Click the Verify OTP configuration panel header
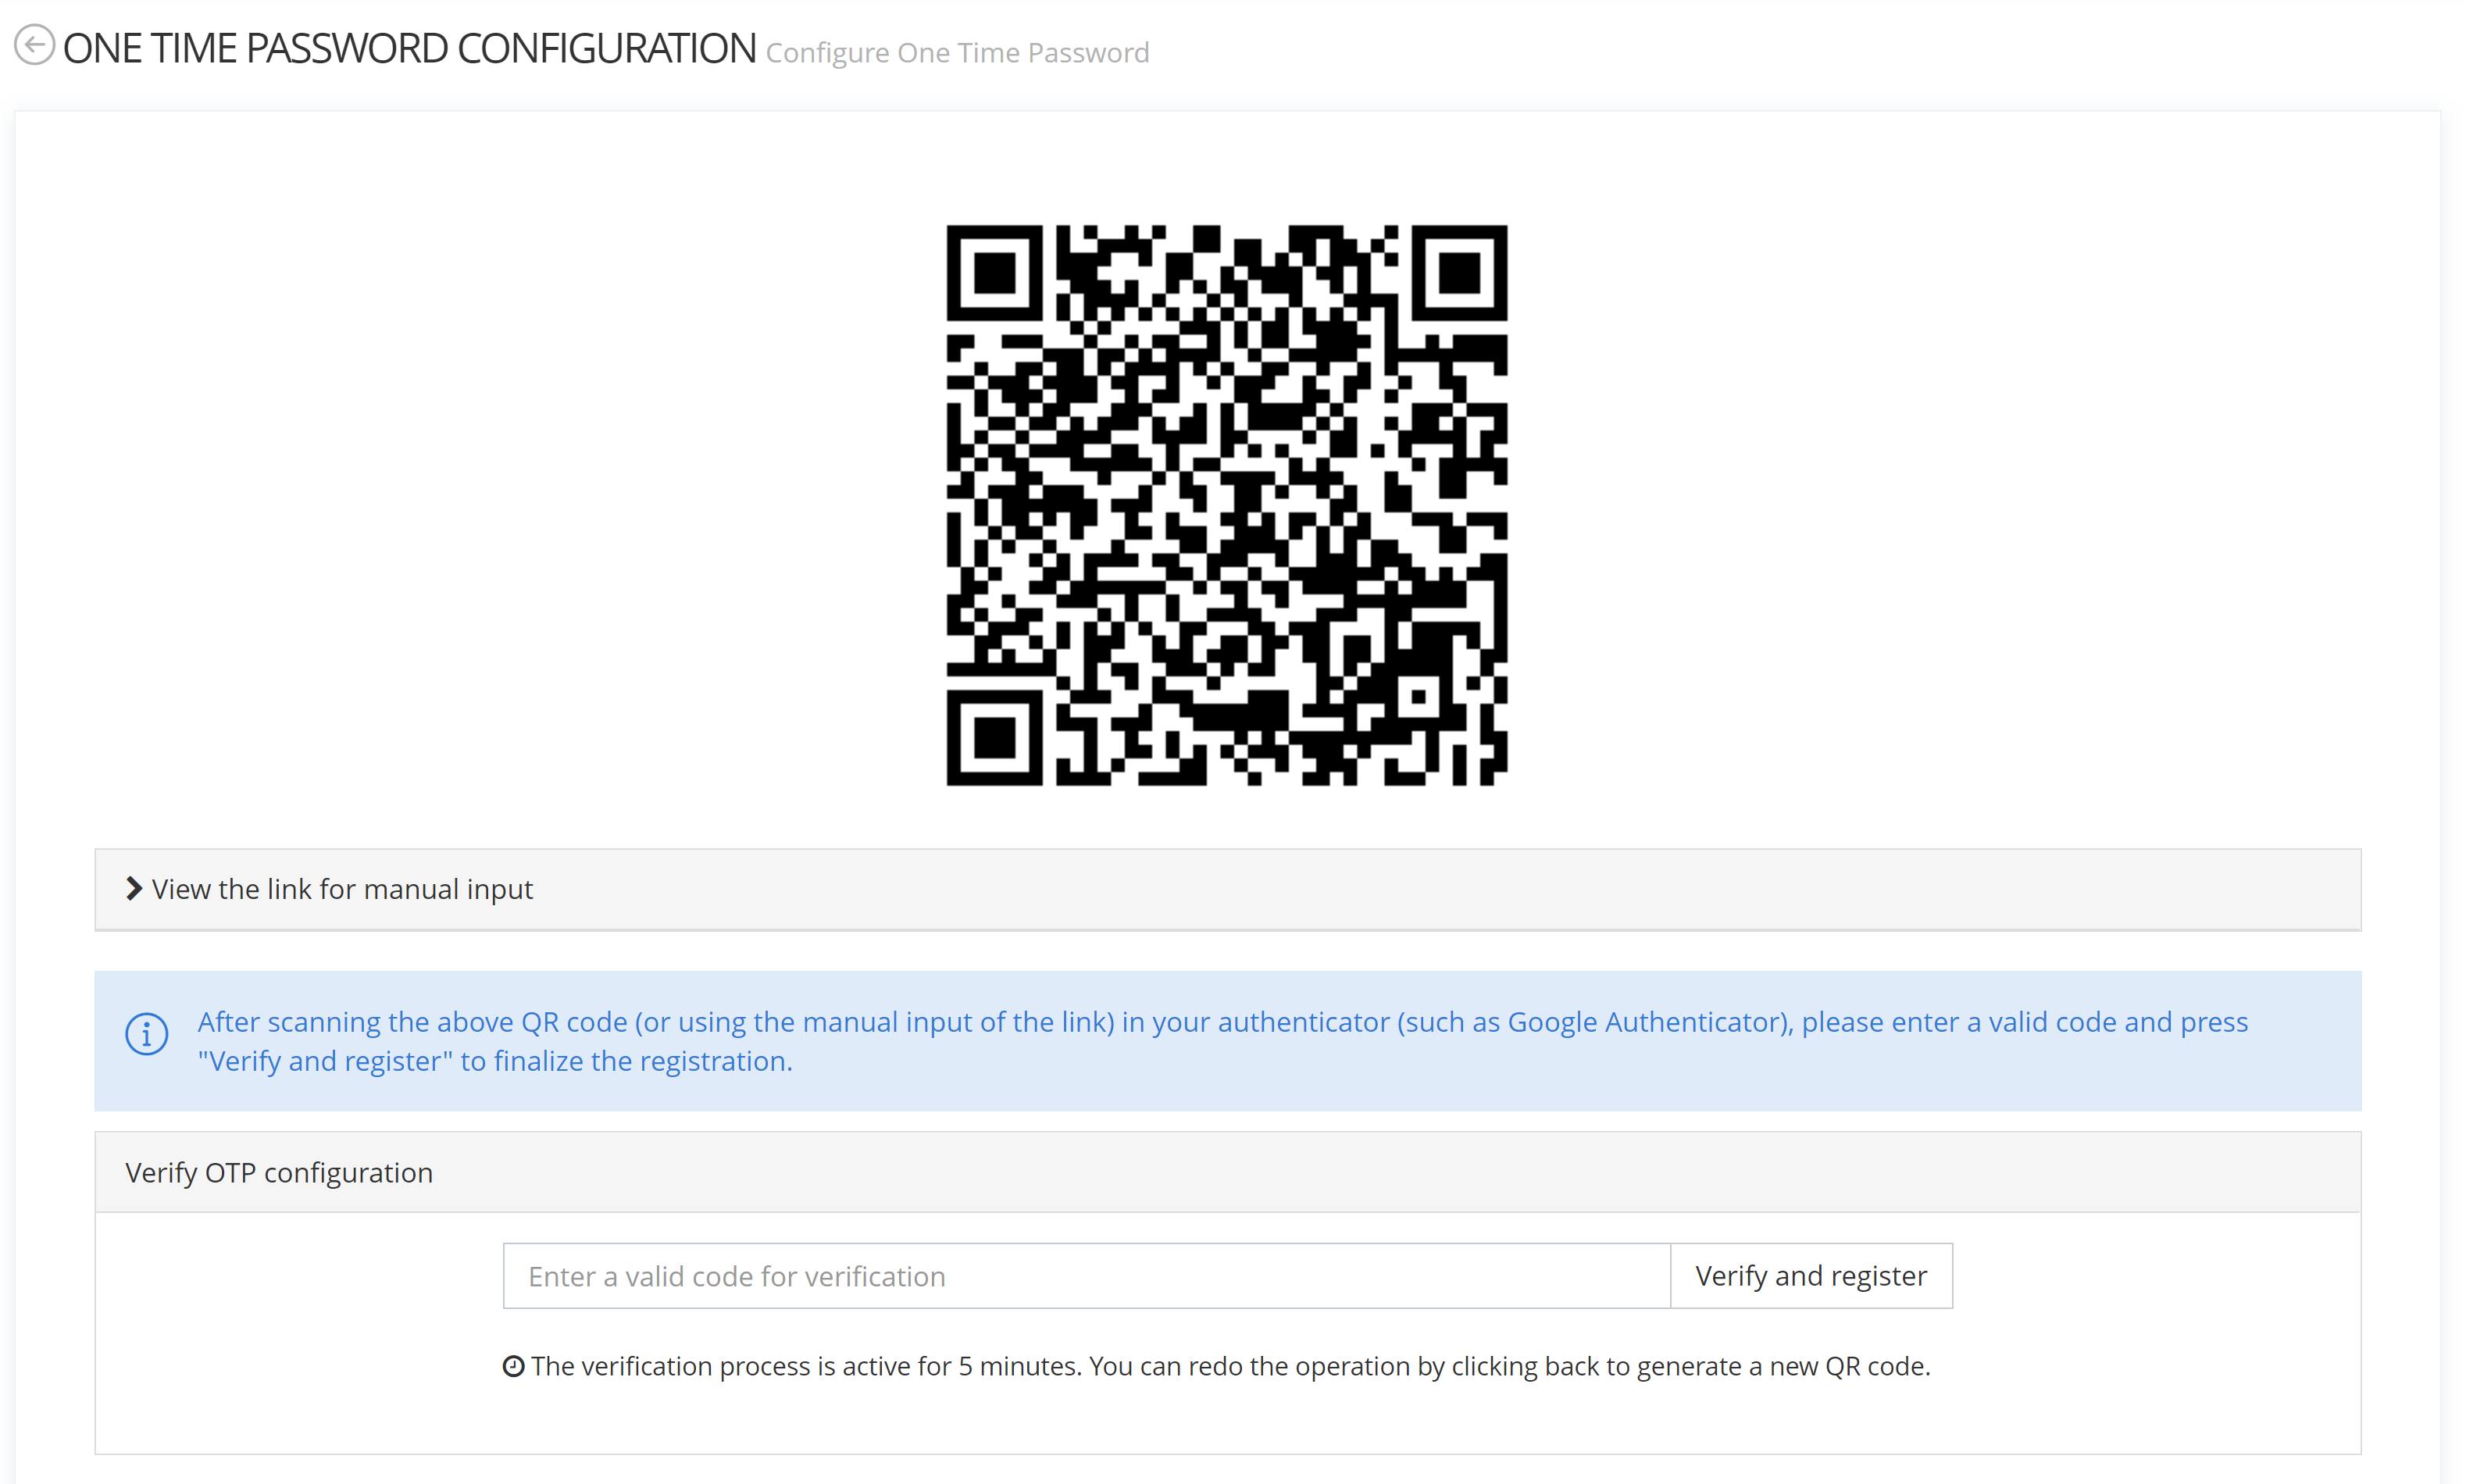 click(1228, 1172)
